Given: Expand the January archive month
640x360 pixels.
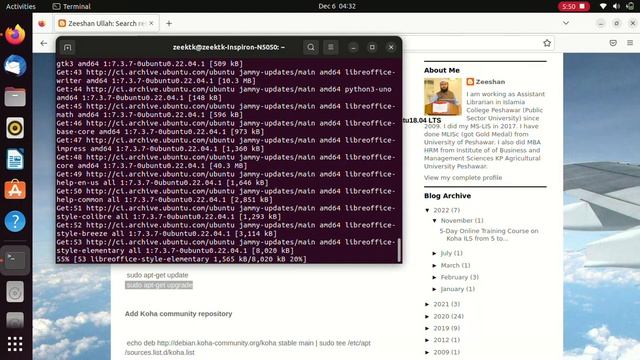Looking at the screenshot, I should [435, 289].
